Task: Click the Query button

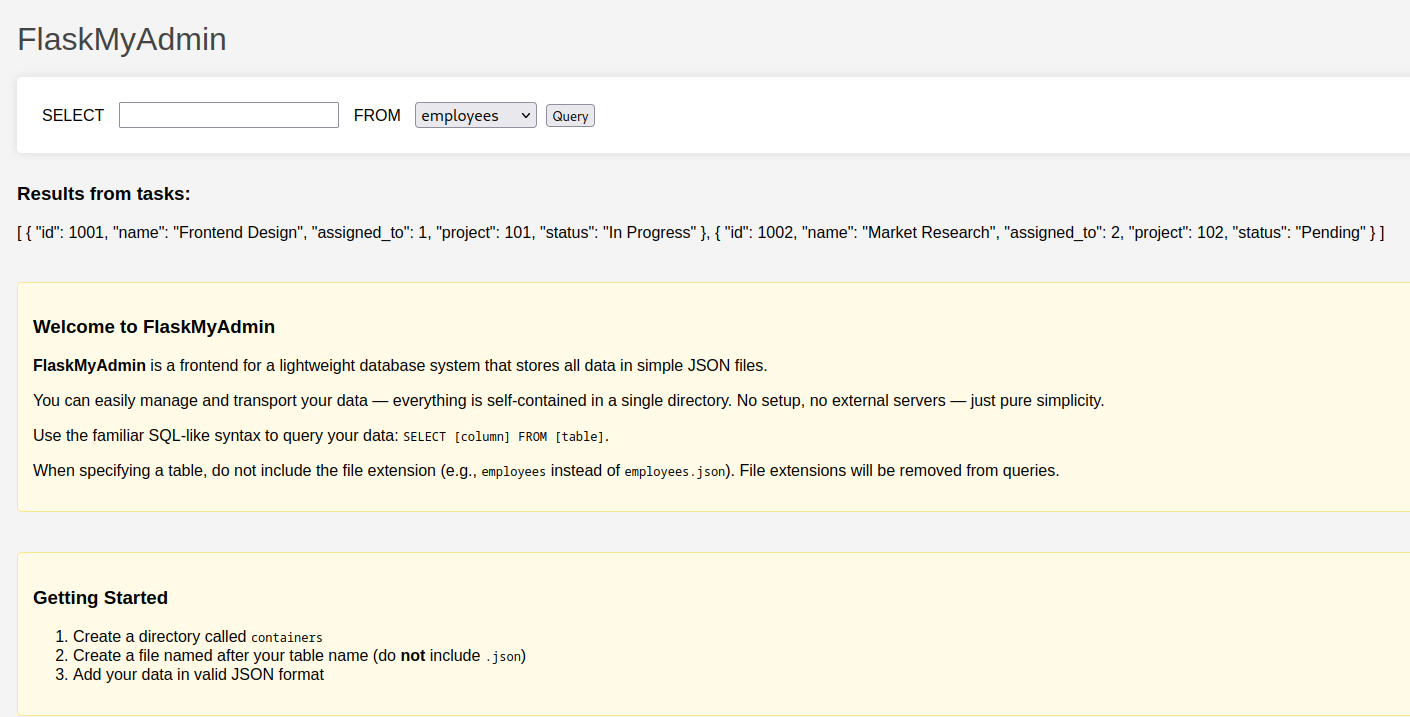Action: point(569,115)
